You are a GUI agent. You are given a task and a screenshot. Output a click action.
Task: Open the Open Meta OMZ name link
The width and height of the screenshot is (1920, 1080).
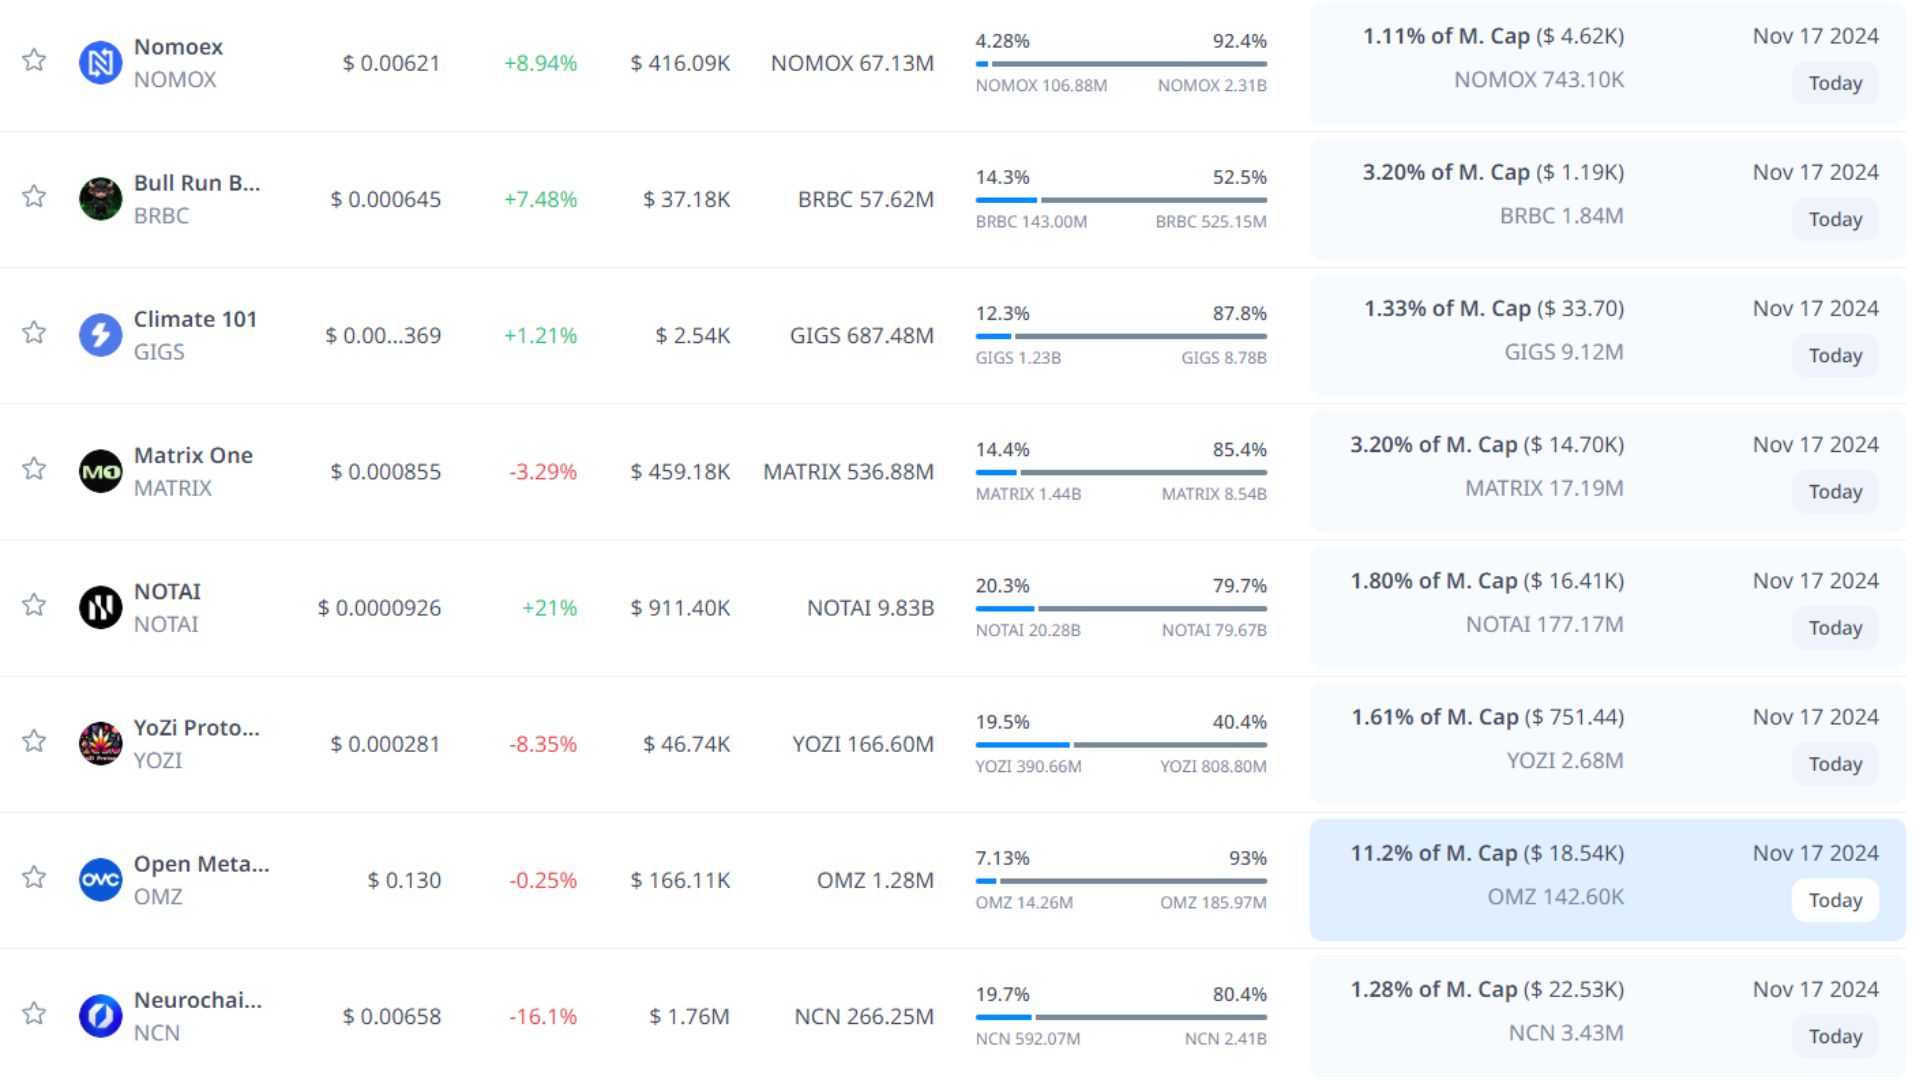point(201,864)
